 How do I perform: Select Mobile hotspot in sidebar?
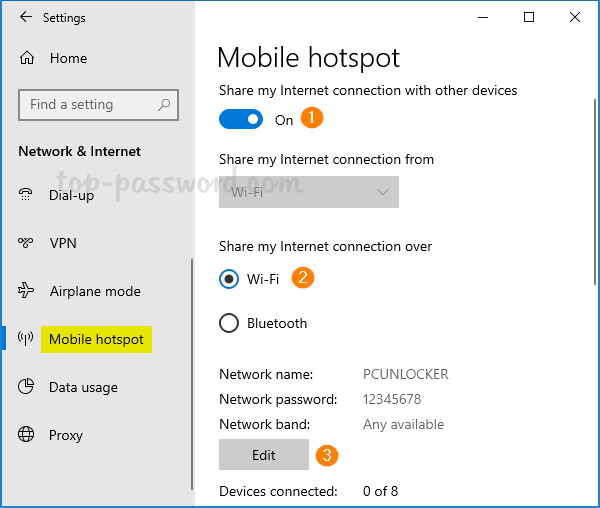tap(96, 339)
